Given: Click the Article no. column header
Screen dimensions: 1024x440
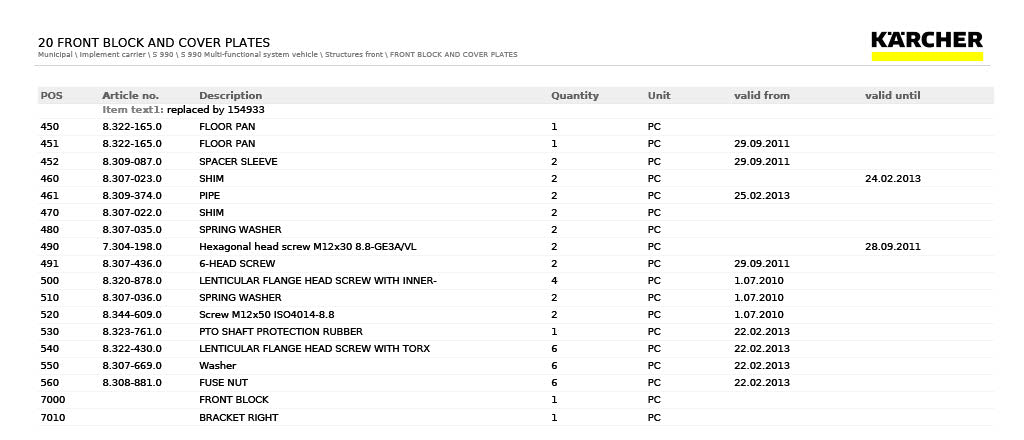Looking at the screenshot, I should [130, 96].
